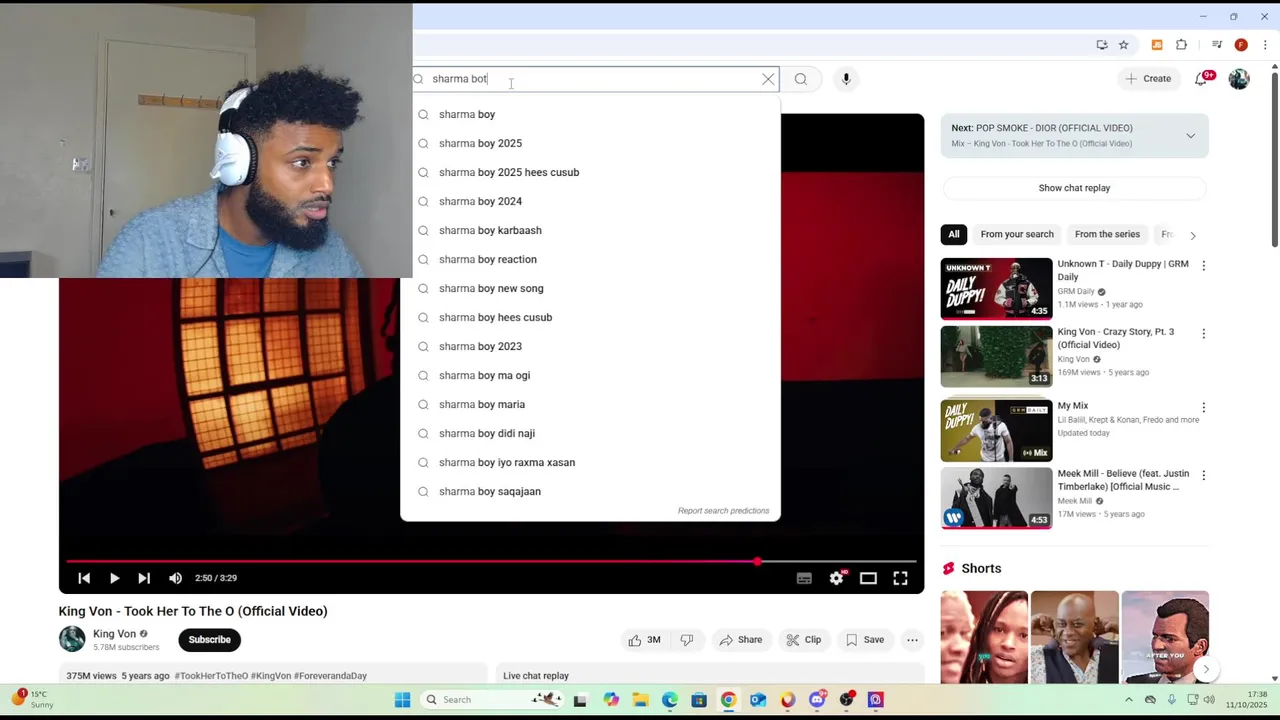Open the Chrome extensions puzzle icon
1280x720 pixels.
[1181, 45]
